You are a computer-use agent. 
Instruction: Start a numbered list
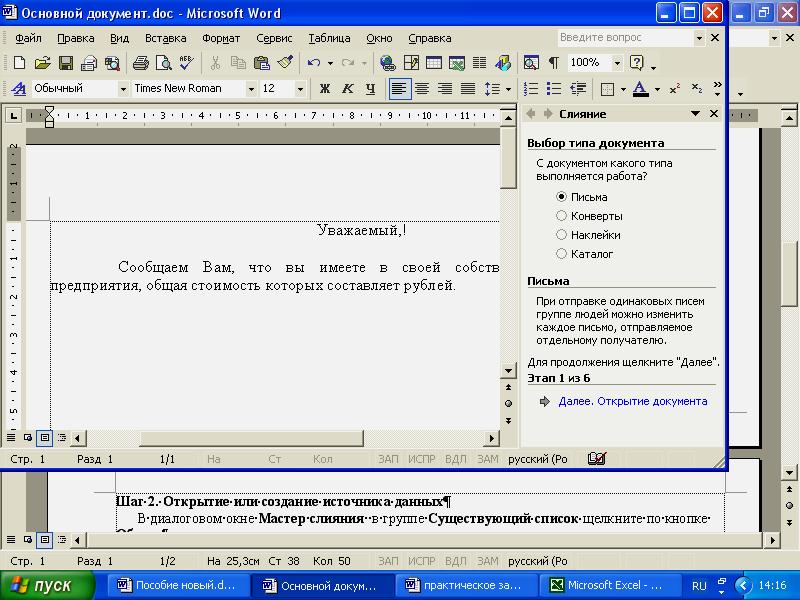(531, 89)
